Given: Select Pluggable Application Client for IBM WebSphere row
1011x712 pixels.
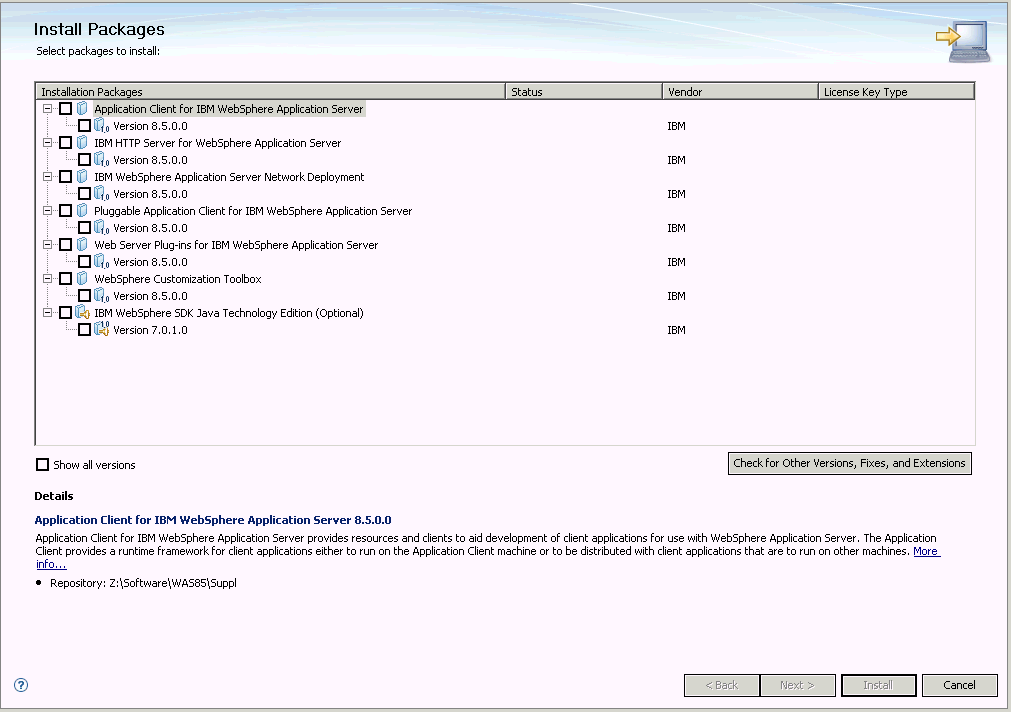Looking at the screenshot, I should 253,211.
